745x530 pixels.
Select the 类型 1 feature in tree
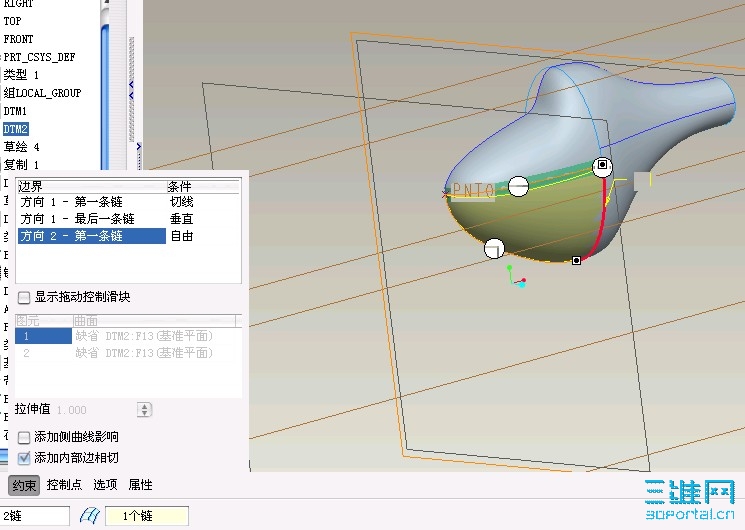[21, 75]
